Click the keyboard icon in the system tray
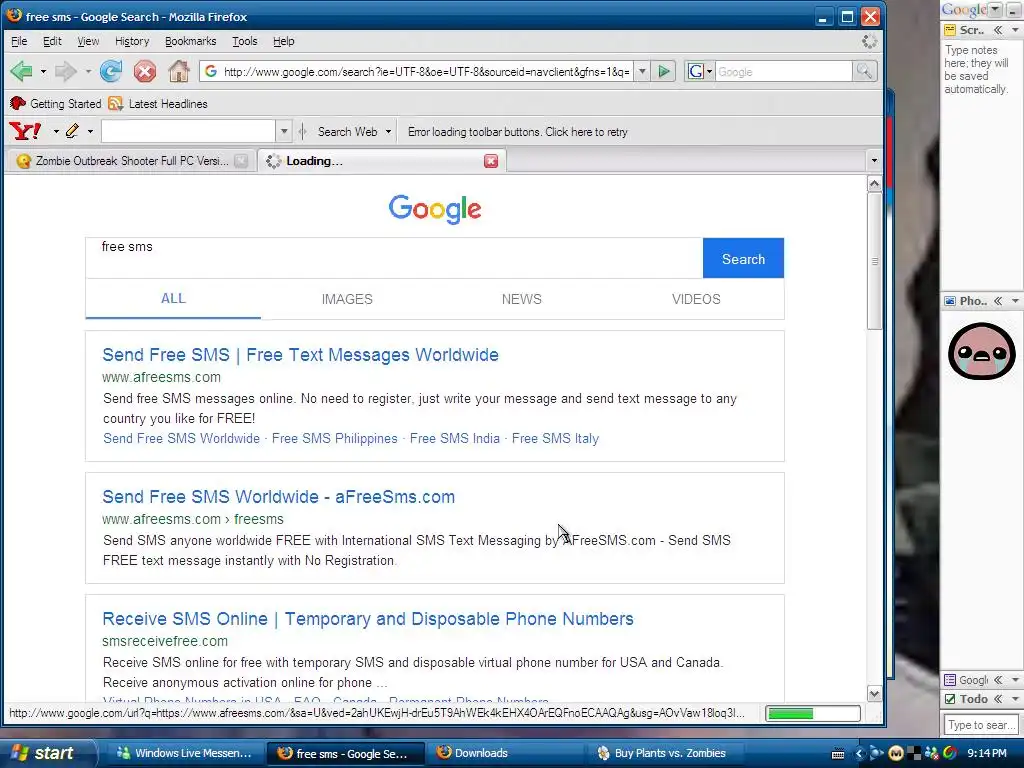 click(838, 754)
